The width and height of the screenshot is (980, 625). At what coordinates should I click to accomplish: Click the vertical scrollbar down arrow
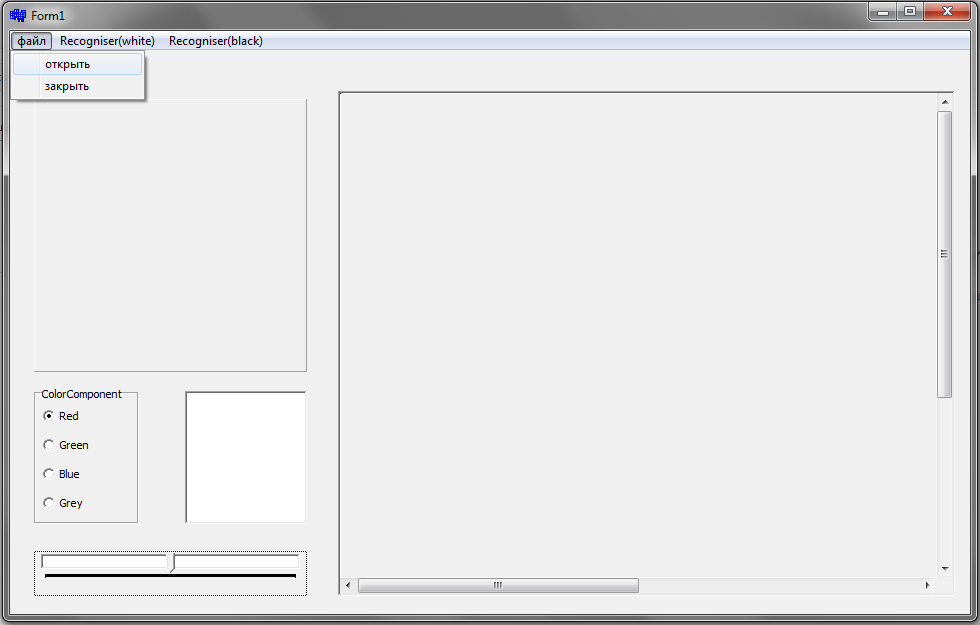click(945, 569)
